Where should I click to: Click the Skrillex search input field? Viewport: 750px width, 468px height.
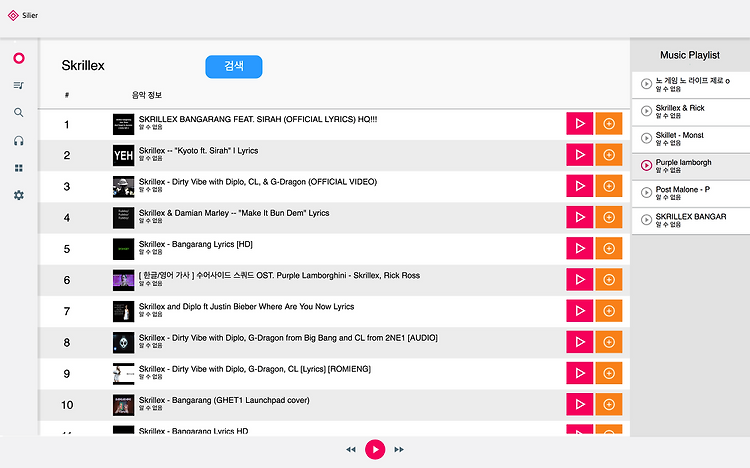pos(127,66)
